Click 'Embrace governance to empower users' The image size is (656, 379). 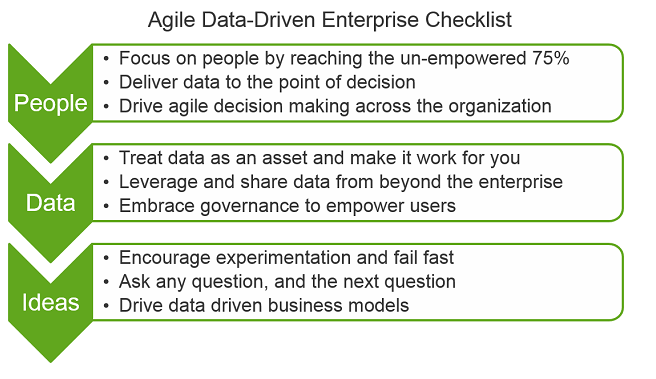click(x=287, y=206)
